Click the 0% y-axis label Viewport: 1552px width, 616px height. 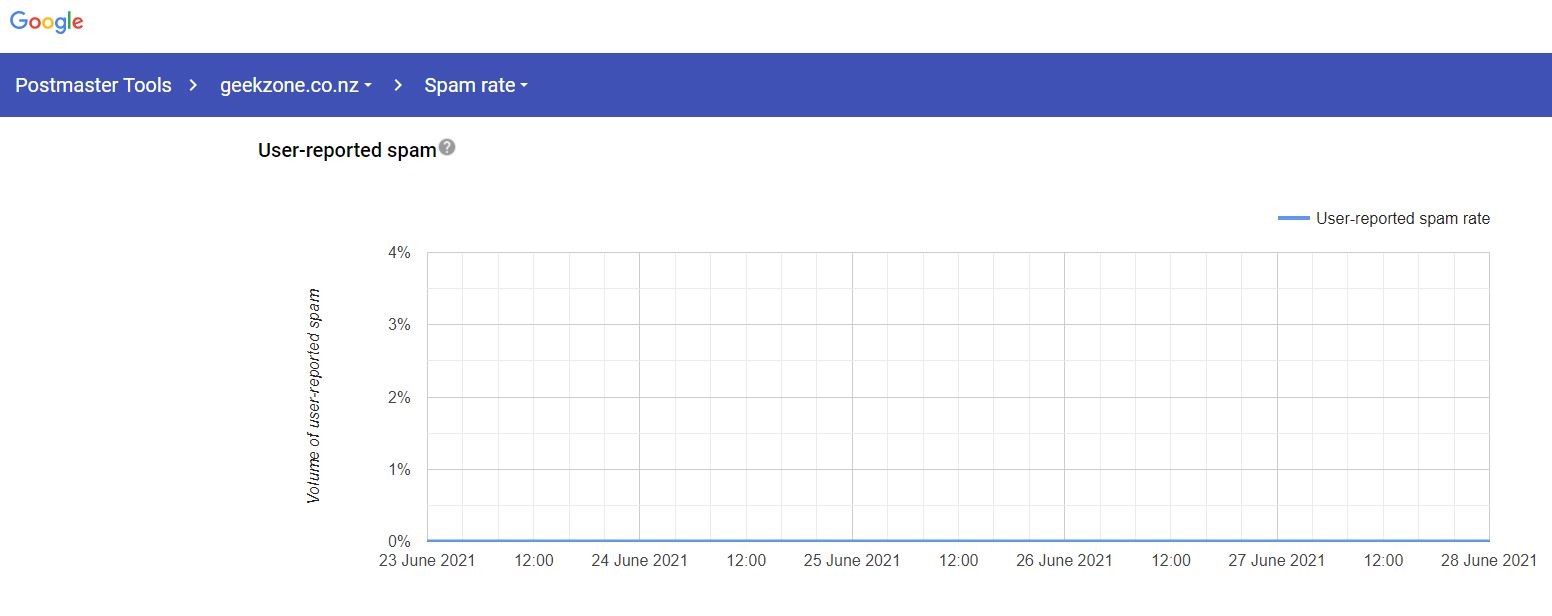pos(399,542)
